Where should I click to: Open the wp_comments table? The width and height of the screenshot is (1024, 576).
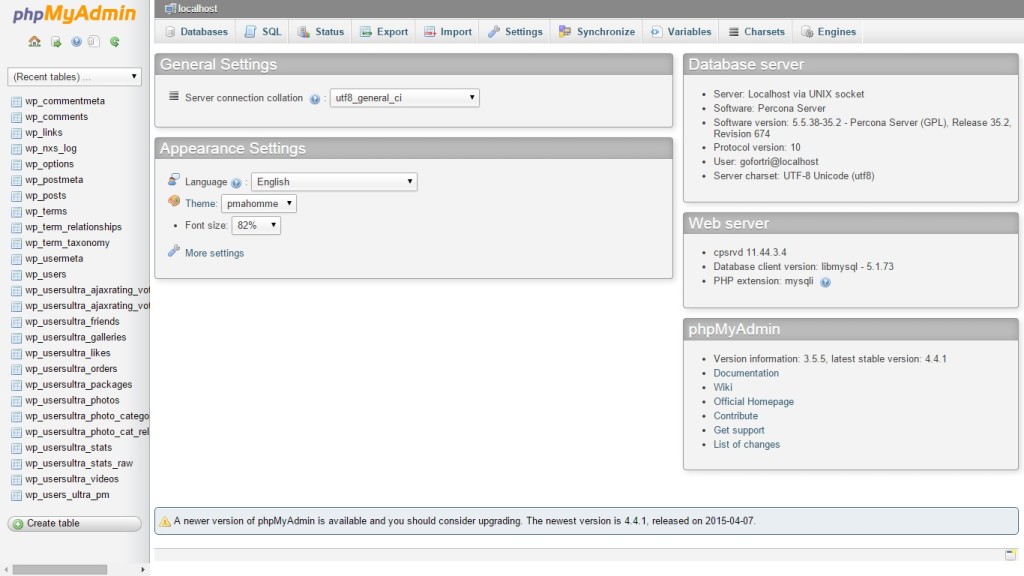[56, 117]
